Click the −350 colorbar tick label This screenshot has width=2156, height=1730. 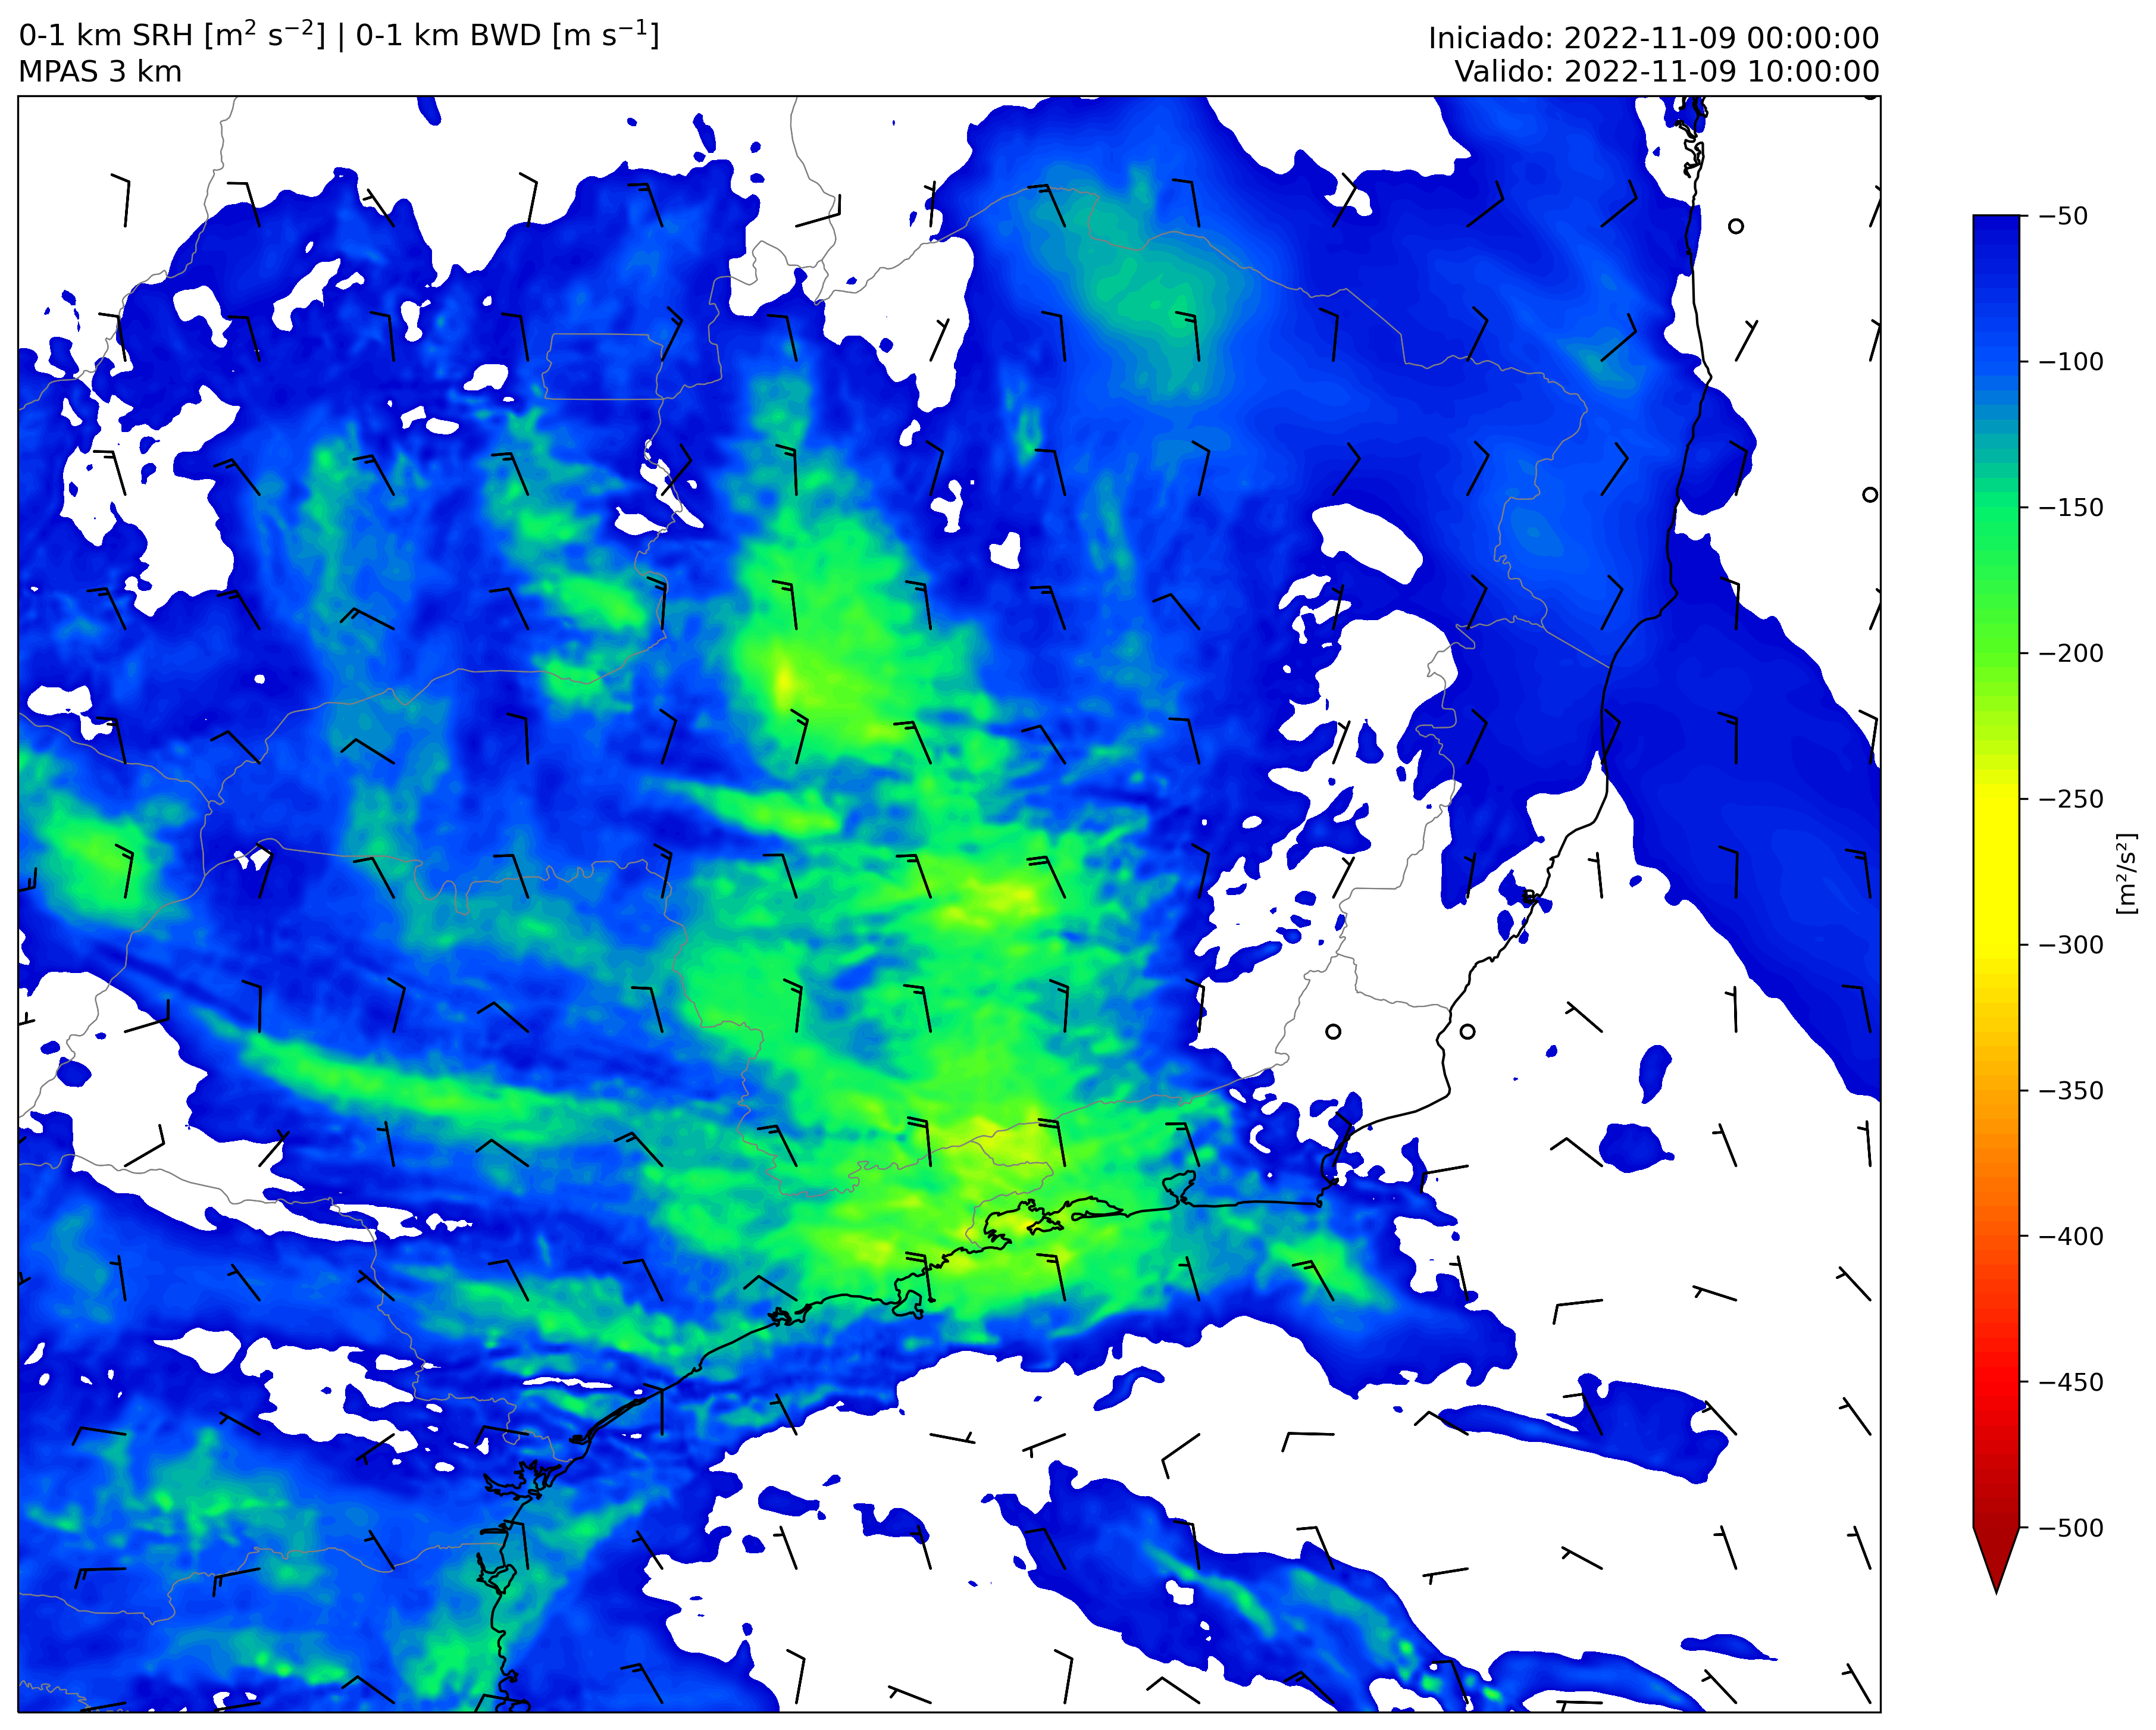(2070, 1091)
